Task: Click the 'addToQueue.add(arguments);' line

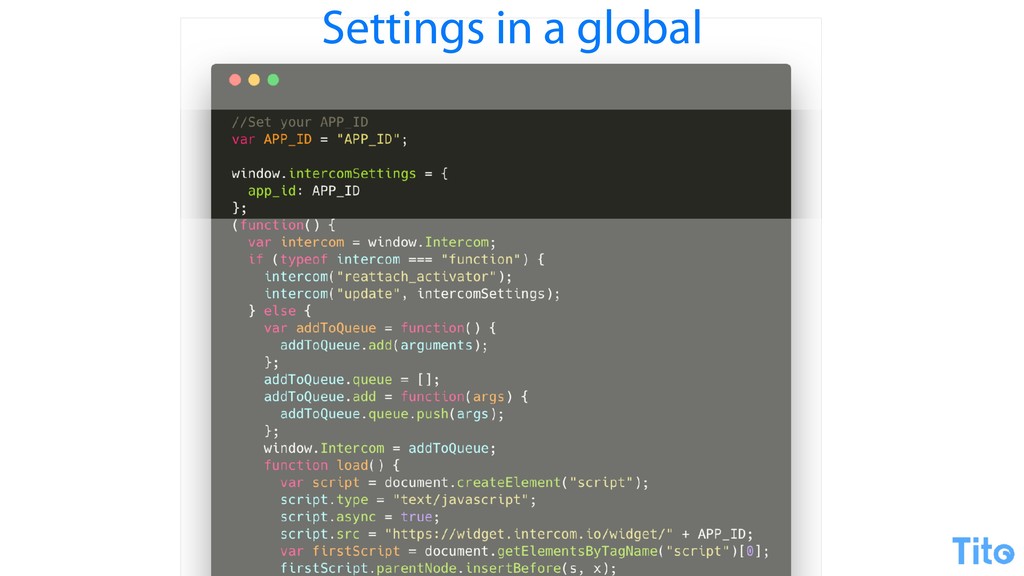Action: point(384,345)
